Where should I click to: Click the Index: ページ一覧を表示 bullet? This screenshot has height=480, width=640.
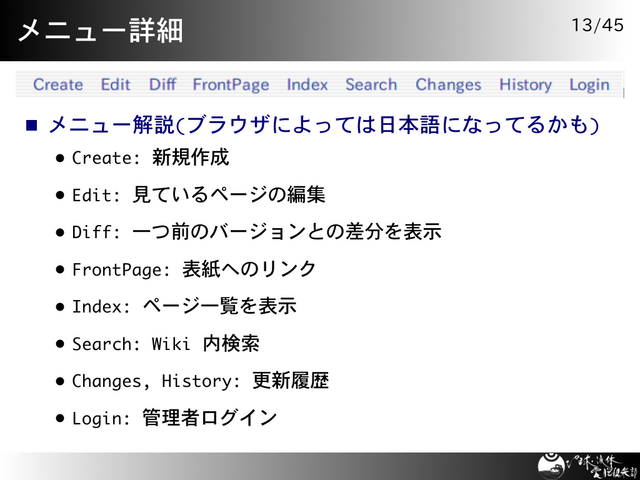click(x=184, y=306)
